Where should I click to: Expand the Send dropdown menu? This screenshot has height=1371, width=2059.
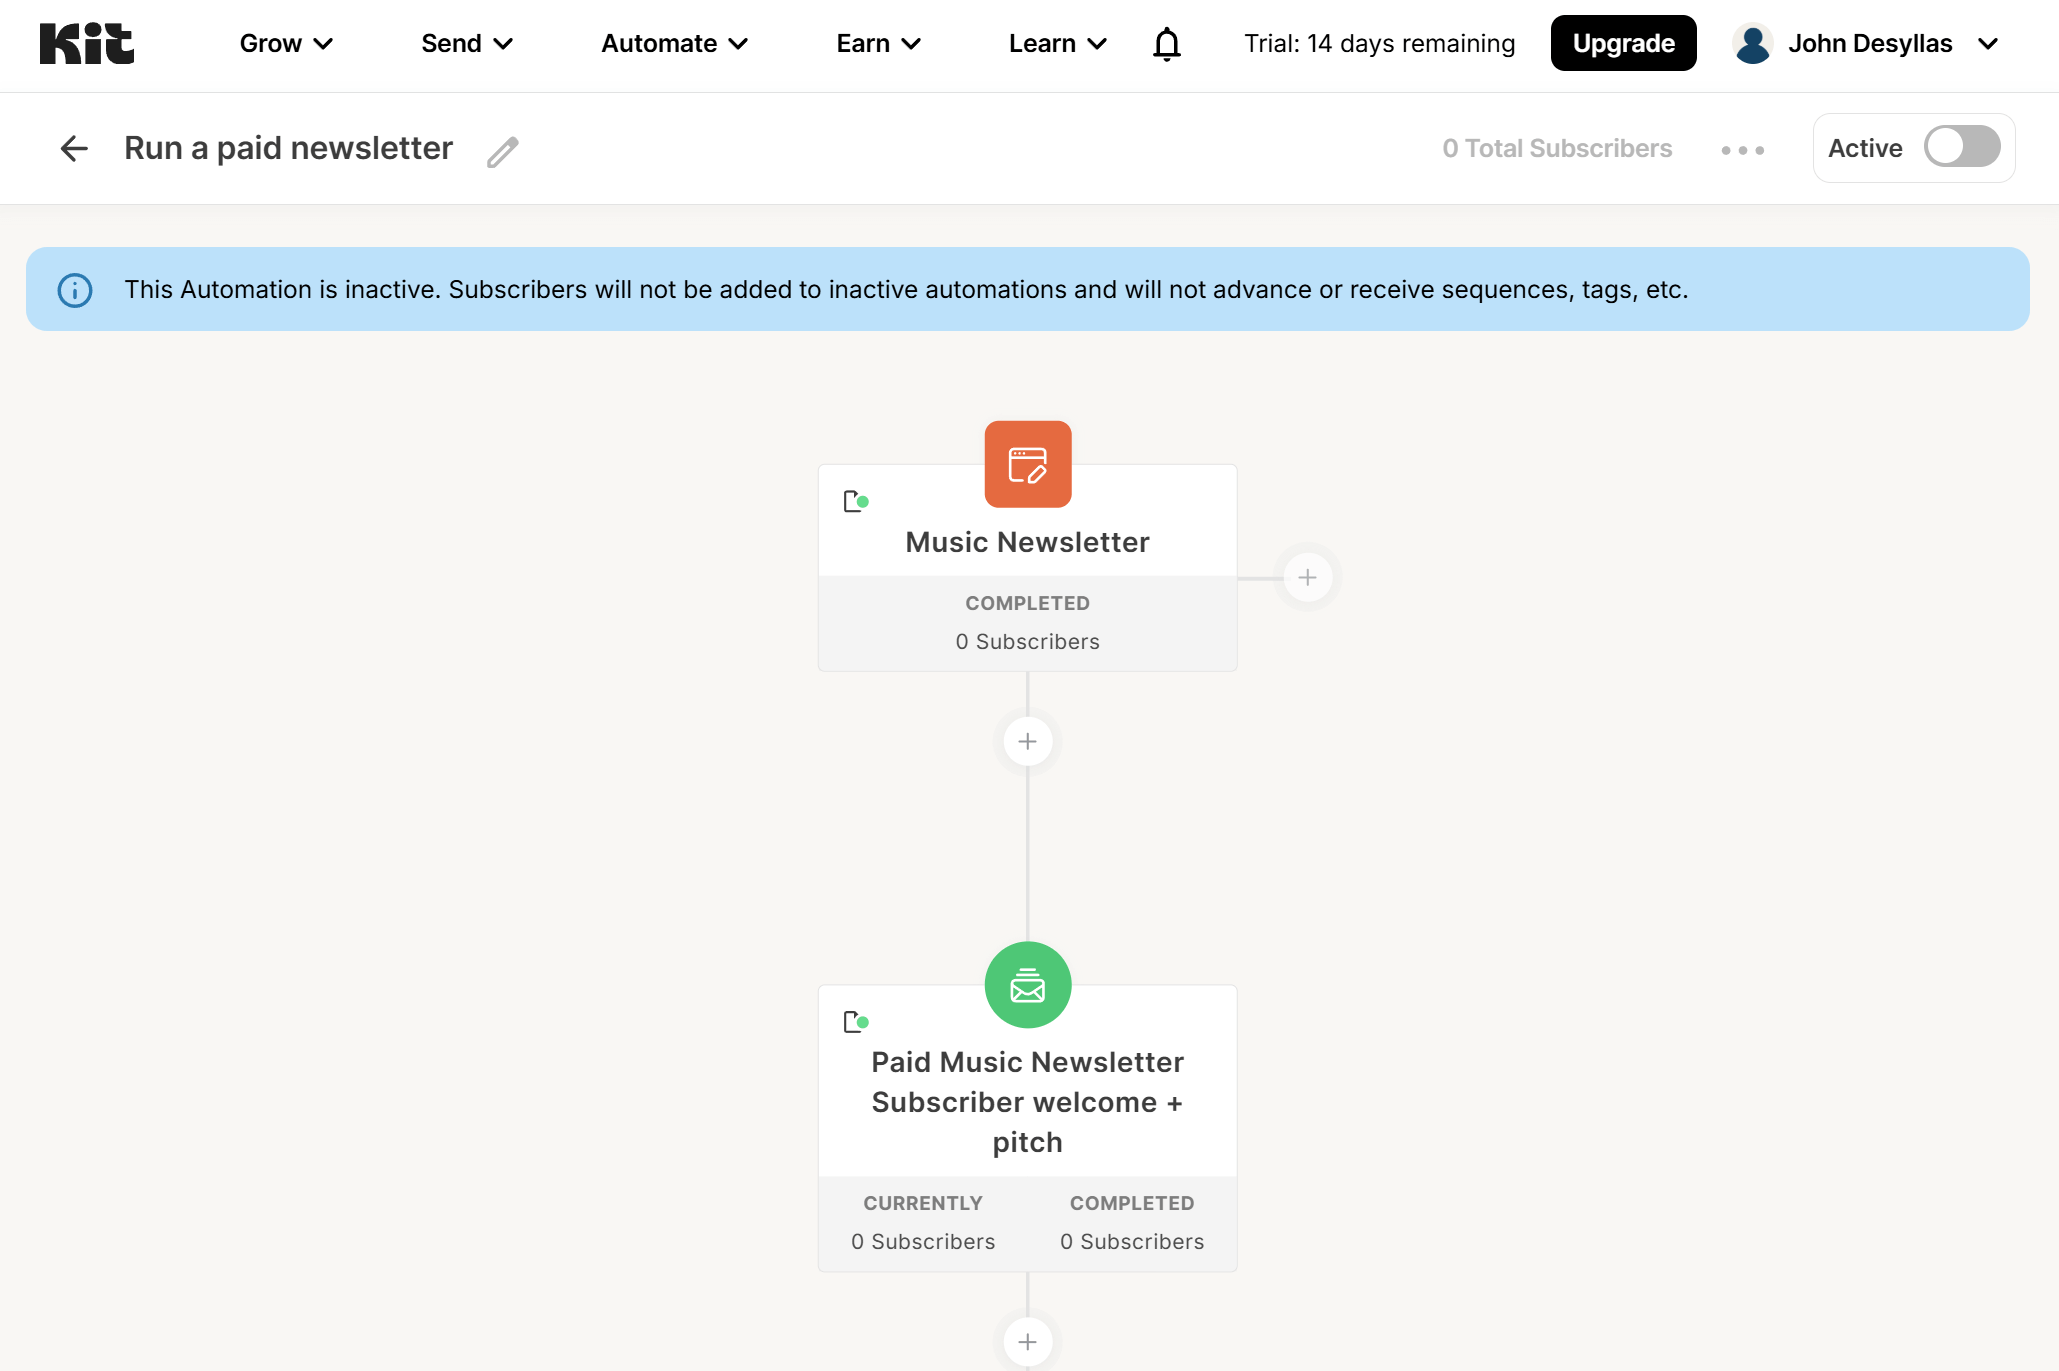pyautogui.click(x=466, y=43)
